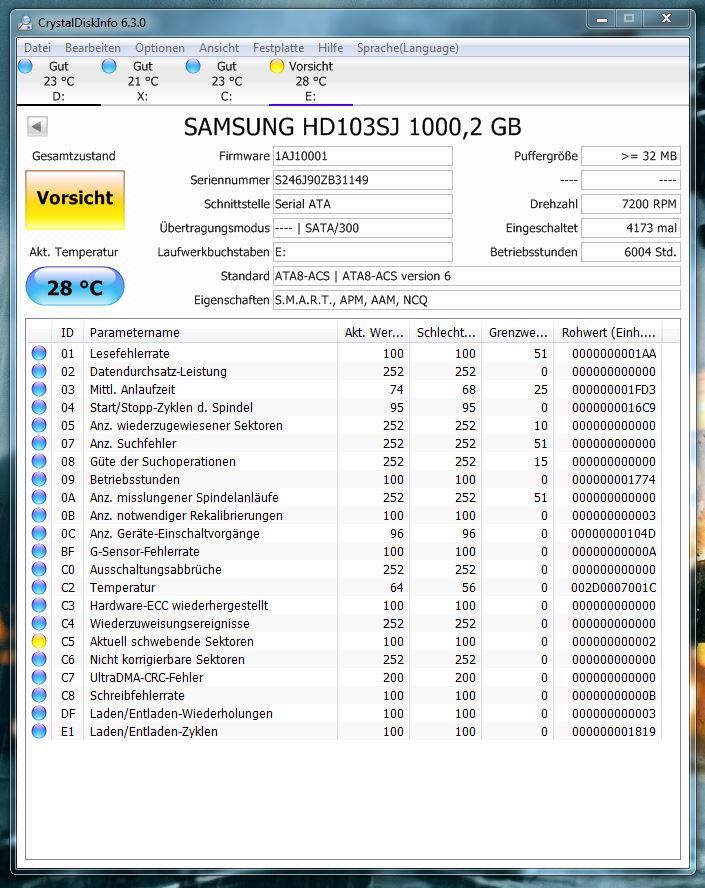705x888 pixels.
Task: Click status icon for Laden/Entladen-Zyklen
Action: point(39,731)
